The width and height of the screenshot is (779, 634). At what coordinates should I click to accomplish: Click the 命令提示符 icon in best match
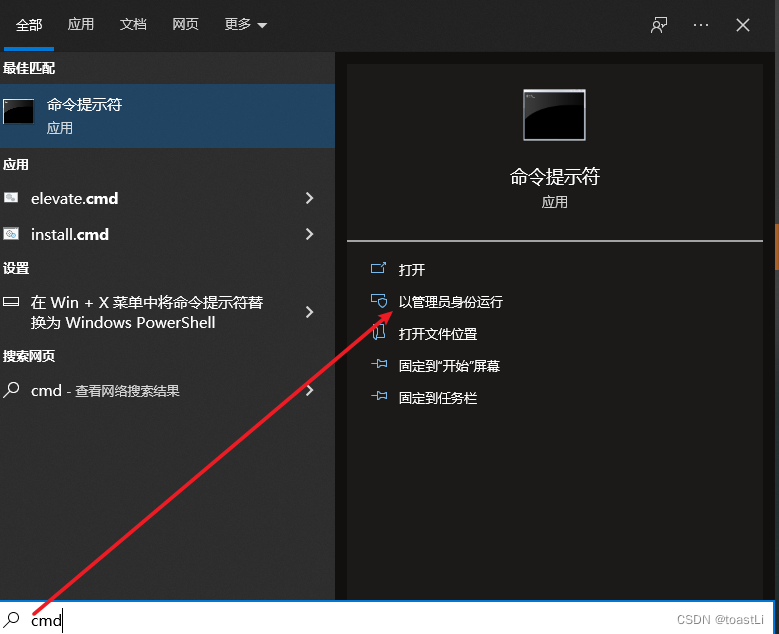(18, 111)
